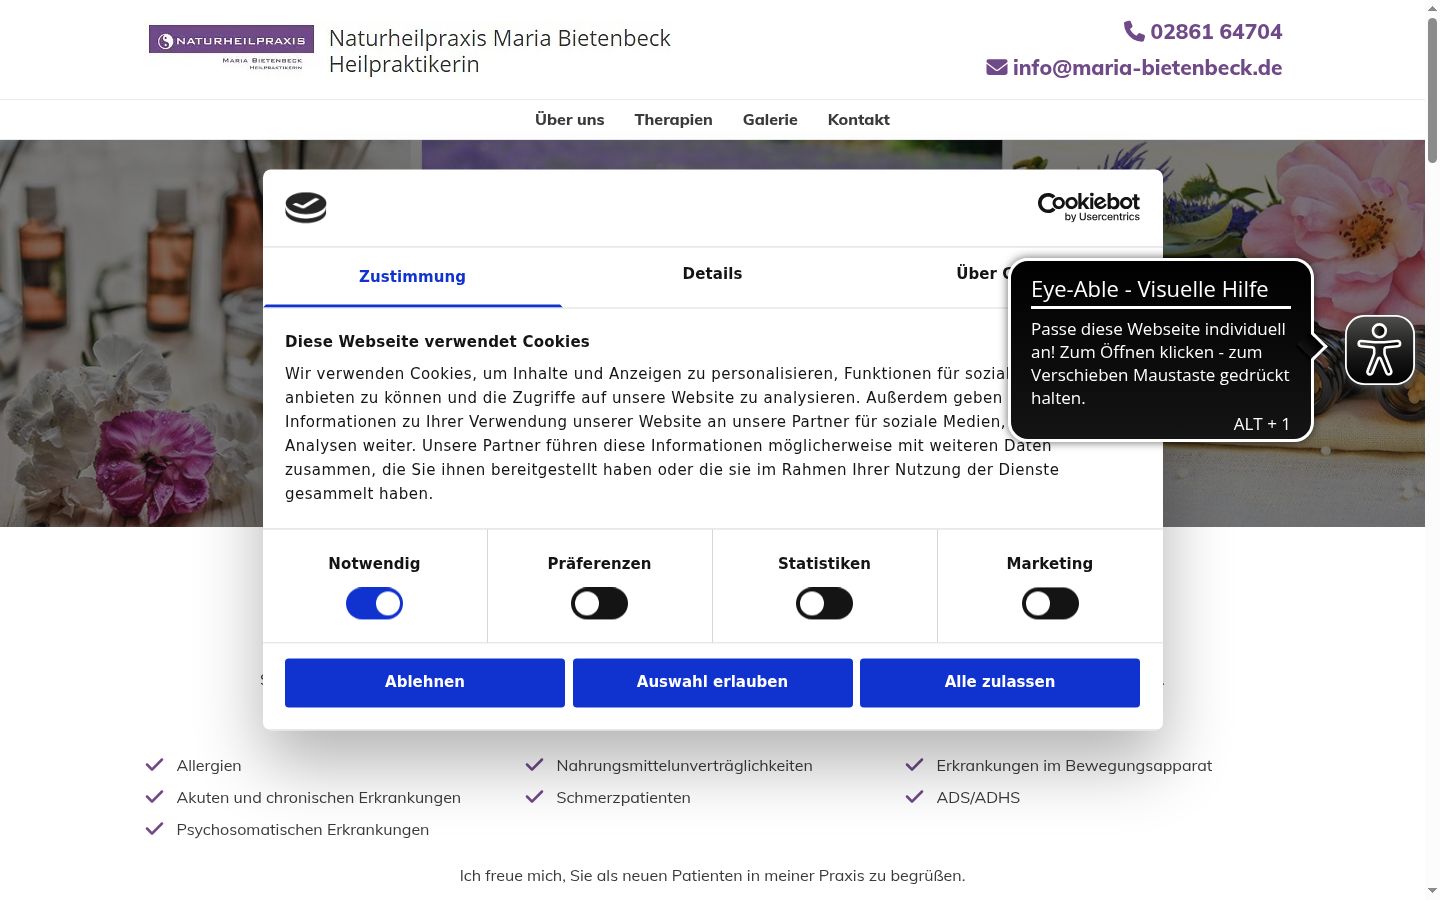Enable the Marketing cookie switch
1440x900 pixels.
1050,604
